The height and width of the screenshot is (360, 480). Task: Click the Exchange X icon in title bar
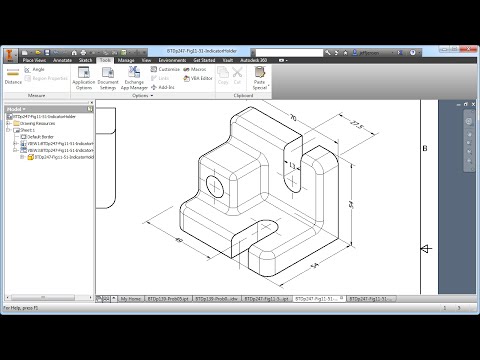coord(400,53)
